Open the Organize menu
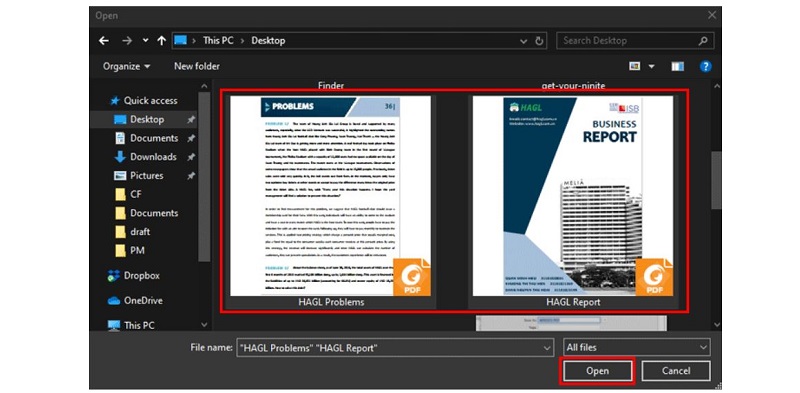The image size is (800, 393). pyautogui.click(x=127, y=66)
